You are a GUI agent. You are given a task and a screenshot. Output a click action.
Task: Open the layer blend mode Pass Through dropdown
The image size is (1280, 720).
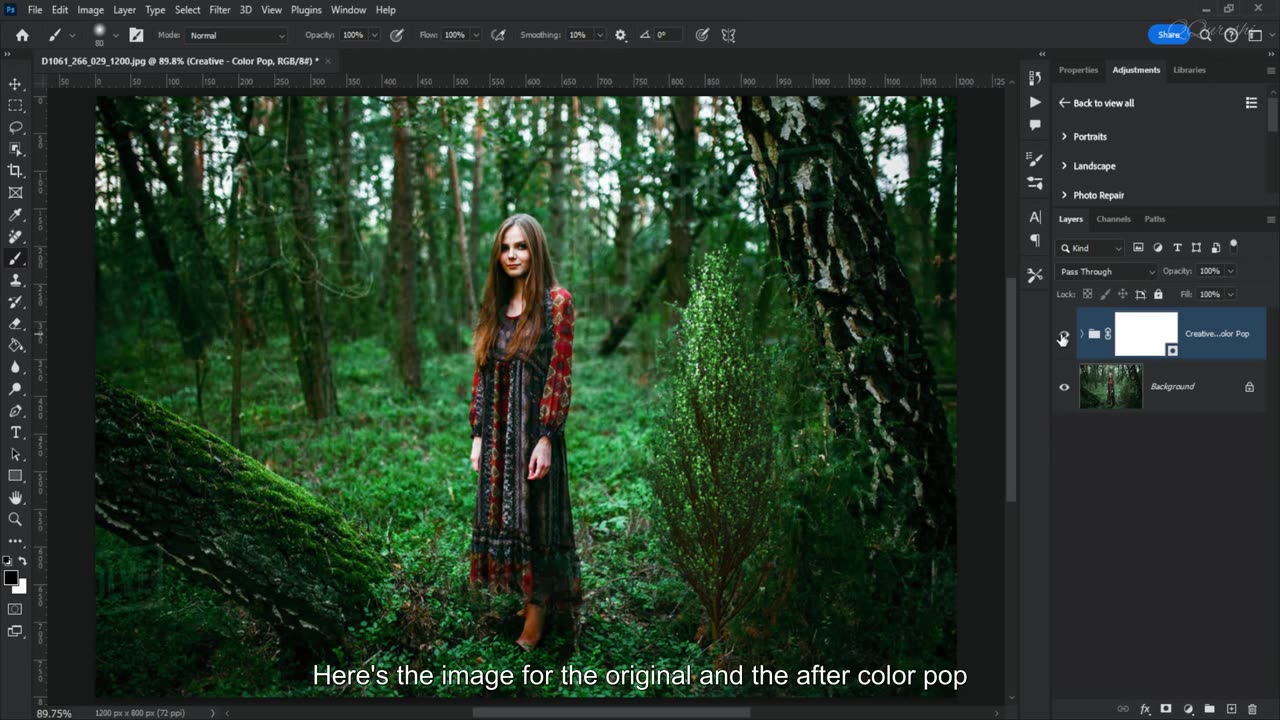tap(1107, 271)
